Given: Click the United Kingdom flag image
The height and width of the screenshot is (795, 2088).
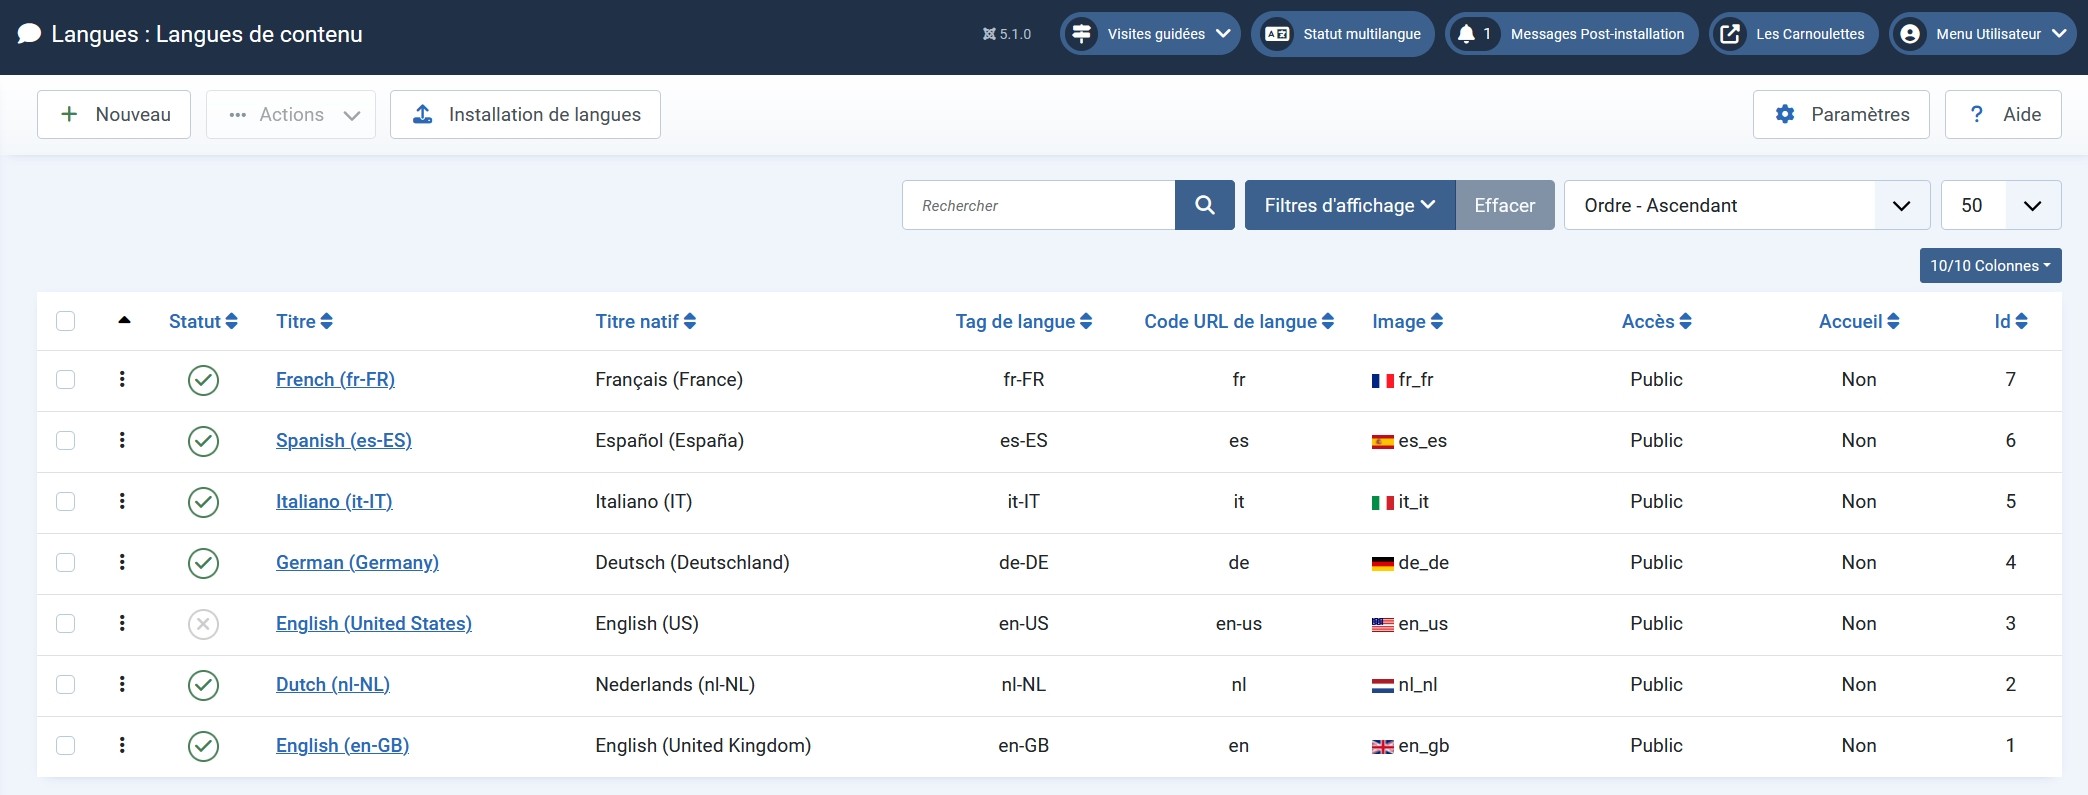Looking at the screenshot, I should pos(1383,746).
